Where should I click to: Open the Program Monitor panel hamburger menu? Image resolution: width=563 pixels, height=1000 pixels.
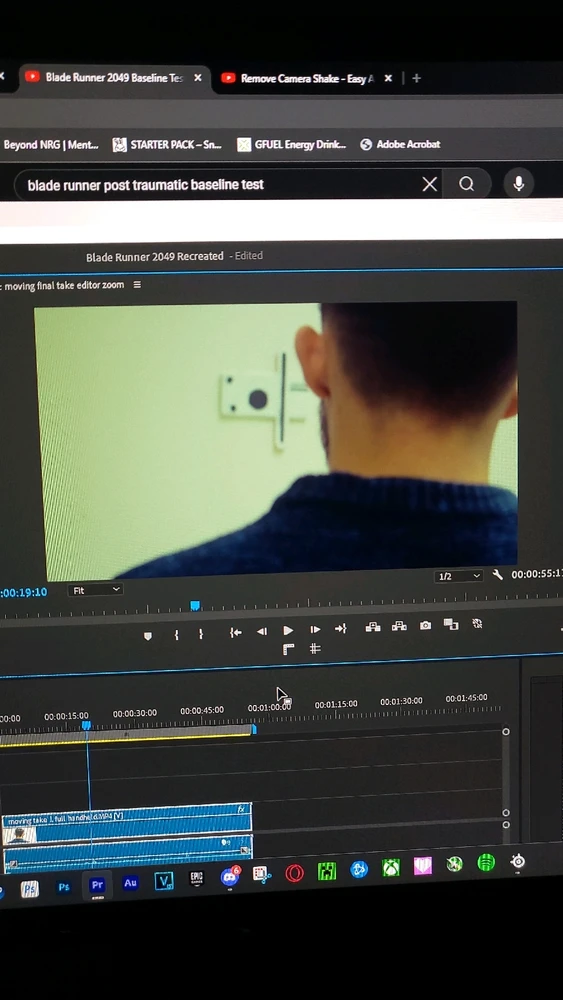pos(137,285)
